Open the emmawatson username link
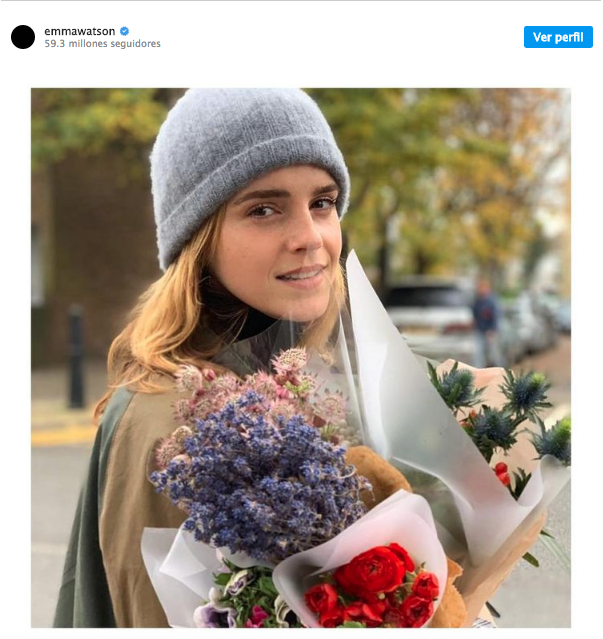Image resolution: width=603 pixels, height=639 pixels. point(80,31)
